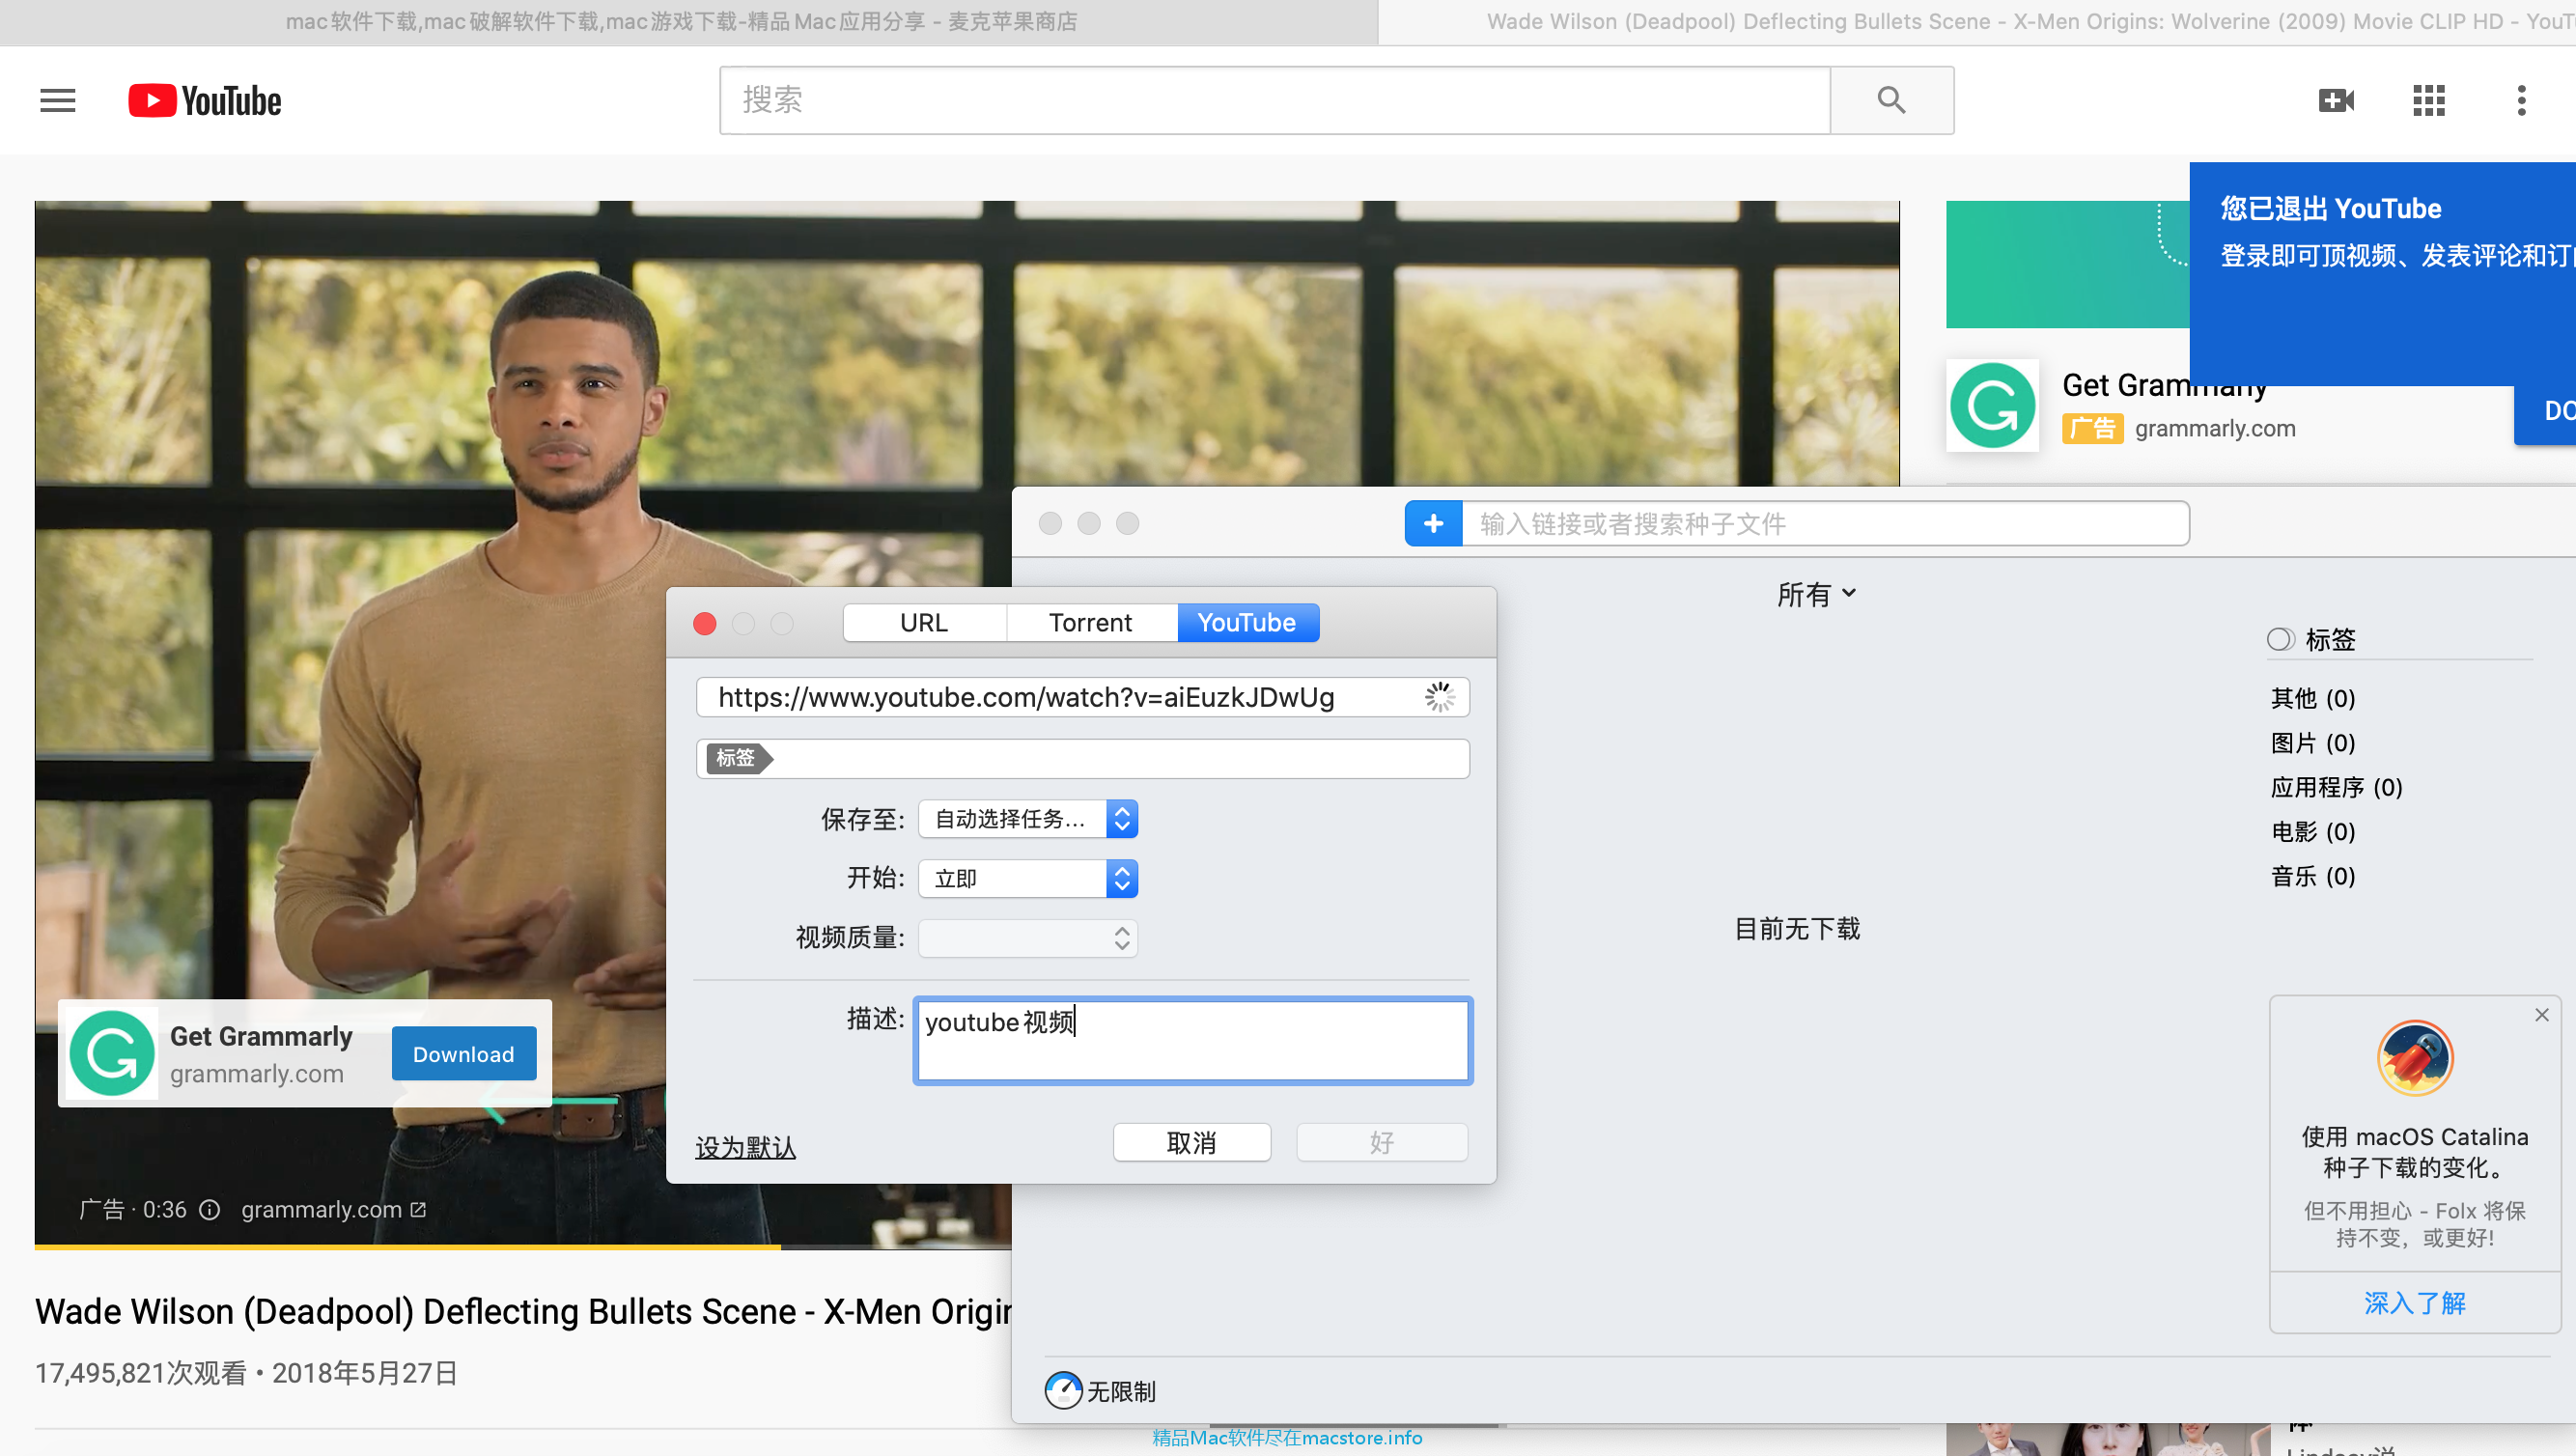
Task: Expand the 所有 filter dropdown
Action: click(x=1816, y=595)
